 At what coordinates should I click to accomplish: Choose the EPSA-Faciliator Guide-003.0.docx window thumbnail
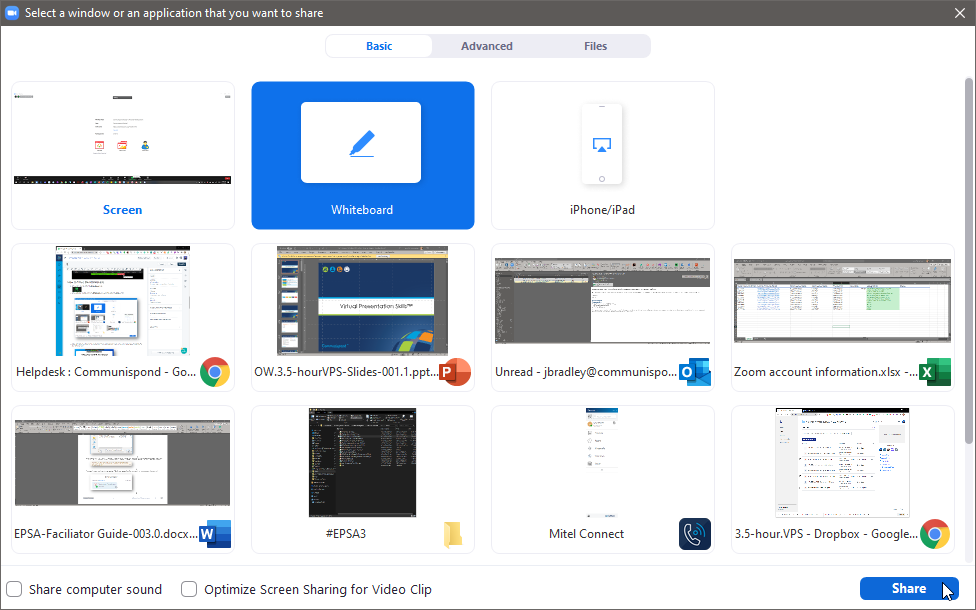click(x=123, y=462)
